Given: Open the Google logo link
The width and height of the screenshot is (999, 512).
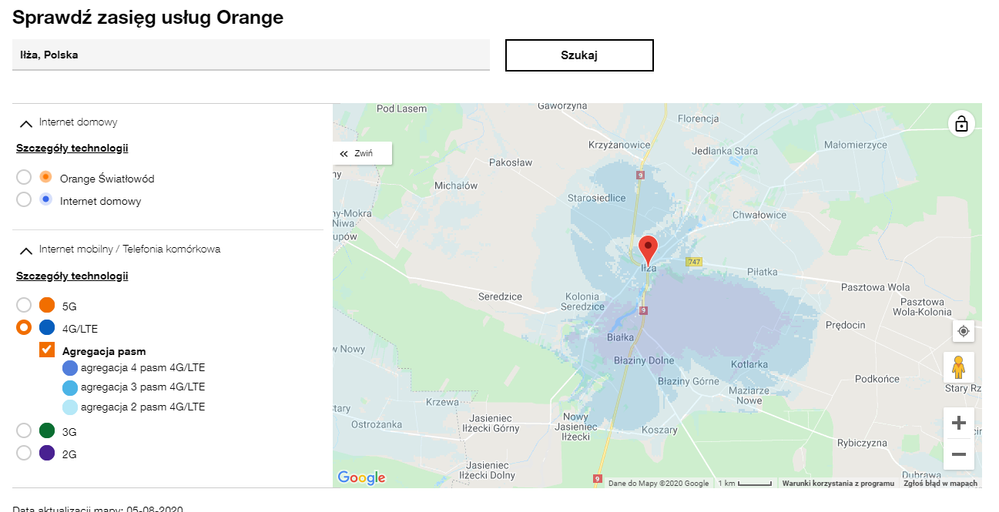Looking at the screenshot, I should [x=362, y=478].
